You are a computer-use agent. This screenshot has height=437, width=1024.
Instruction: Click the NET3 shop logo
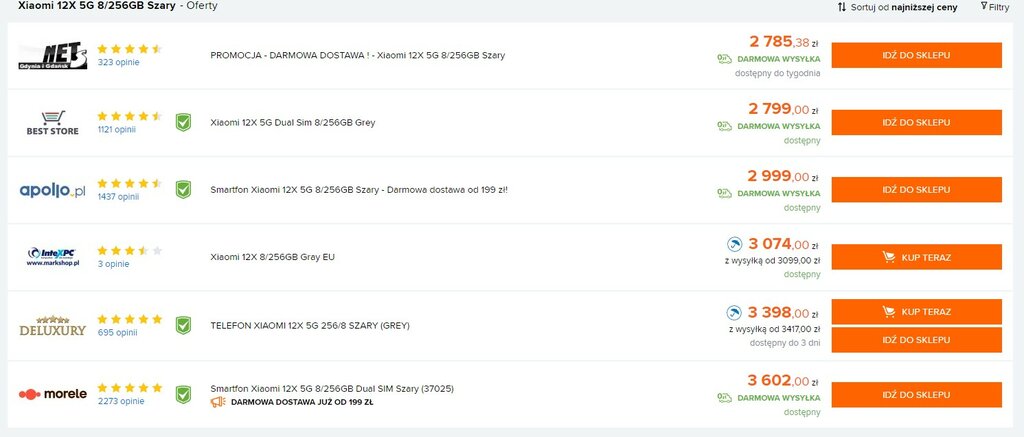[x=52, y=56]
